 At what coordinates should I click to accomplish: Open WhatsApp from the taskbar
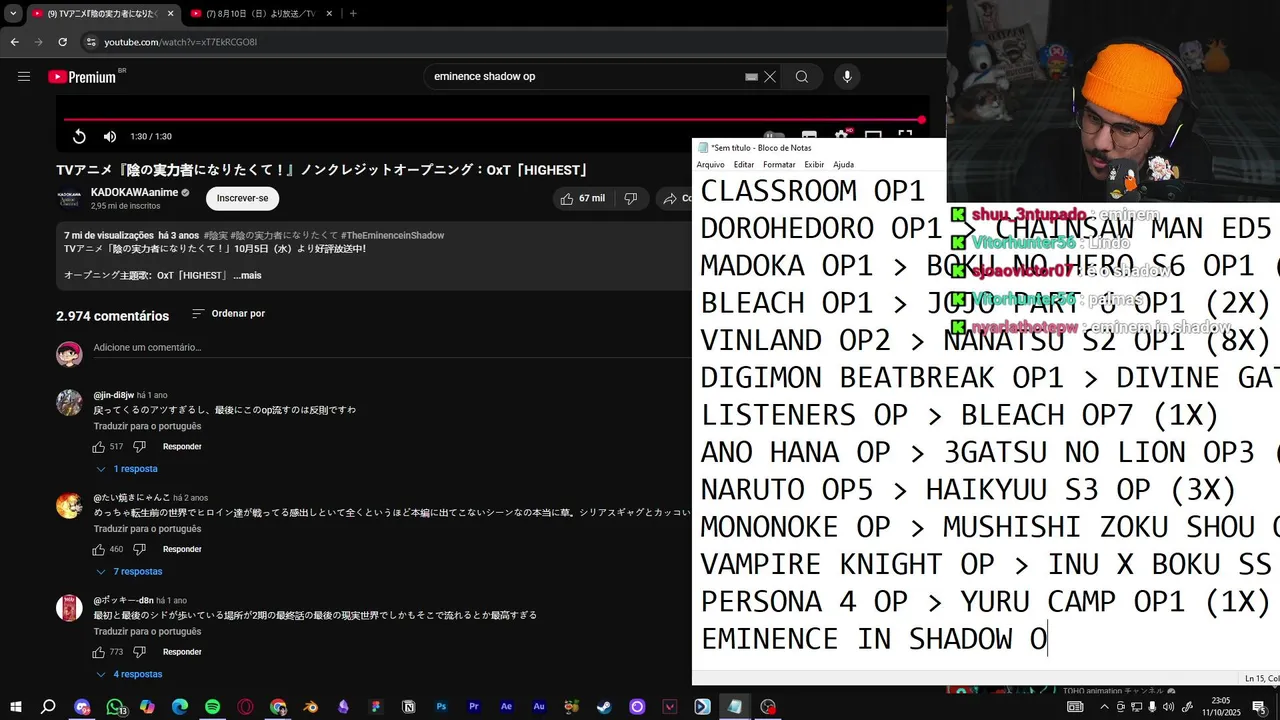[115, 707]
